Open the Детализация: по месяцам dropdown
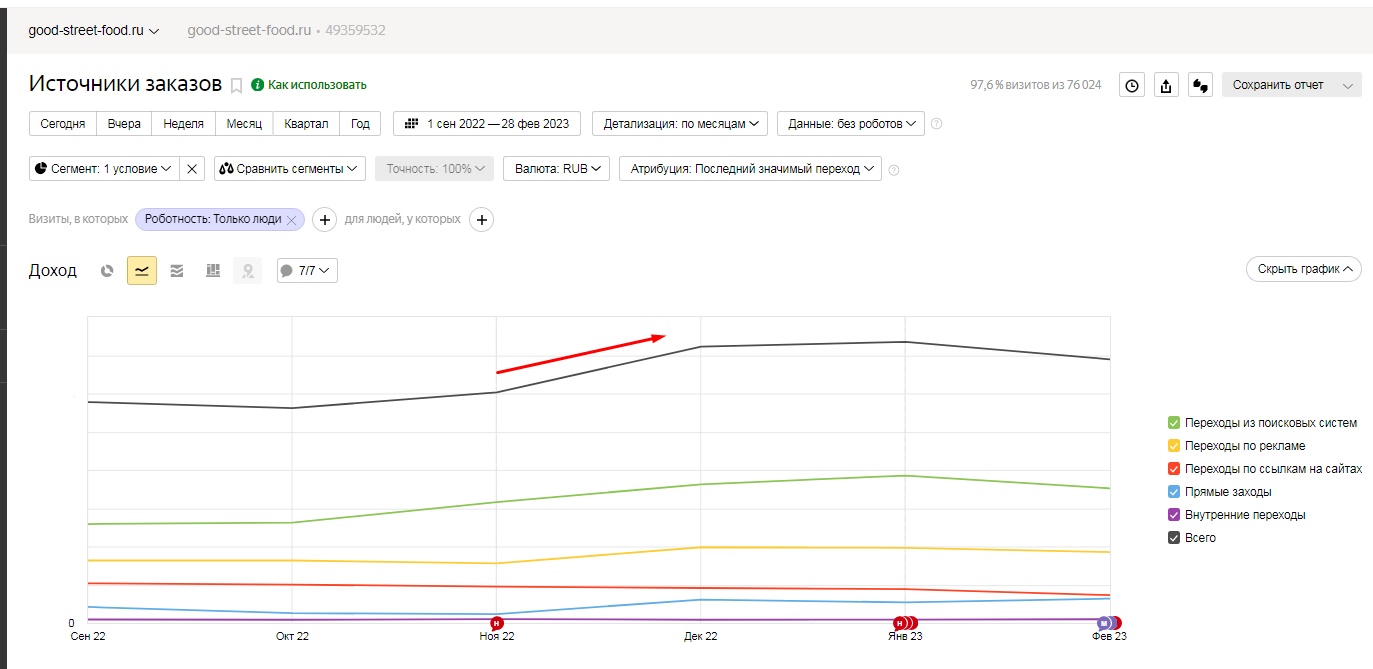This screenshot has height=669, width=1373. (x=680, y=124)
